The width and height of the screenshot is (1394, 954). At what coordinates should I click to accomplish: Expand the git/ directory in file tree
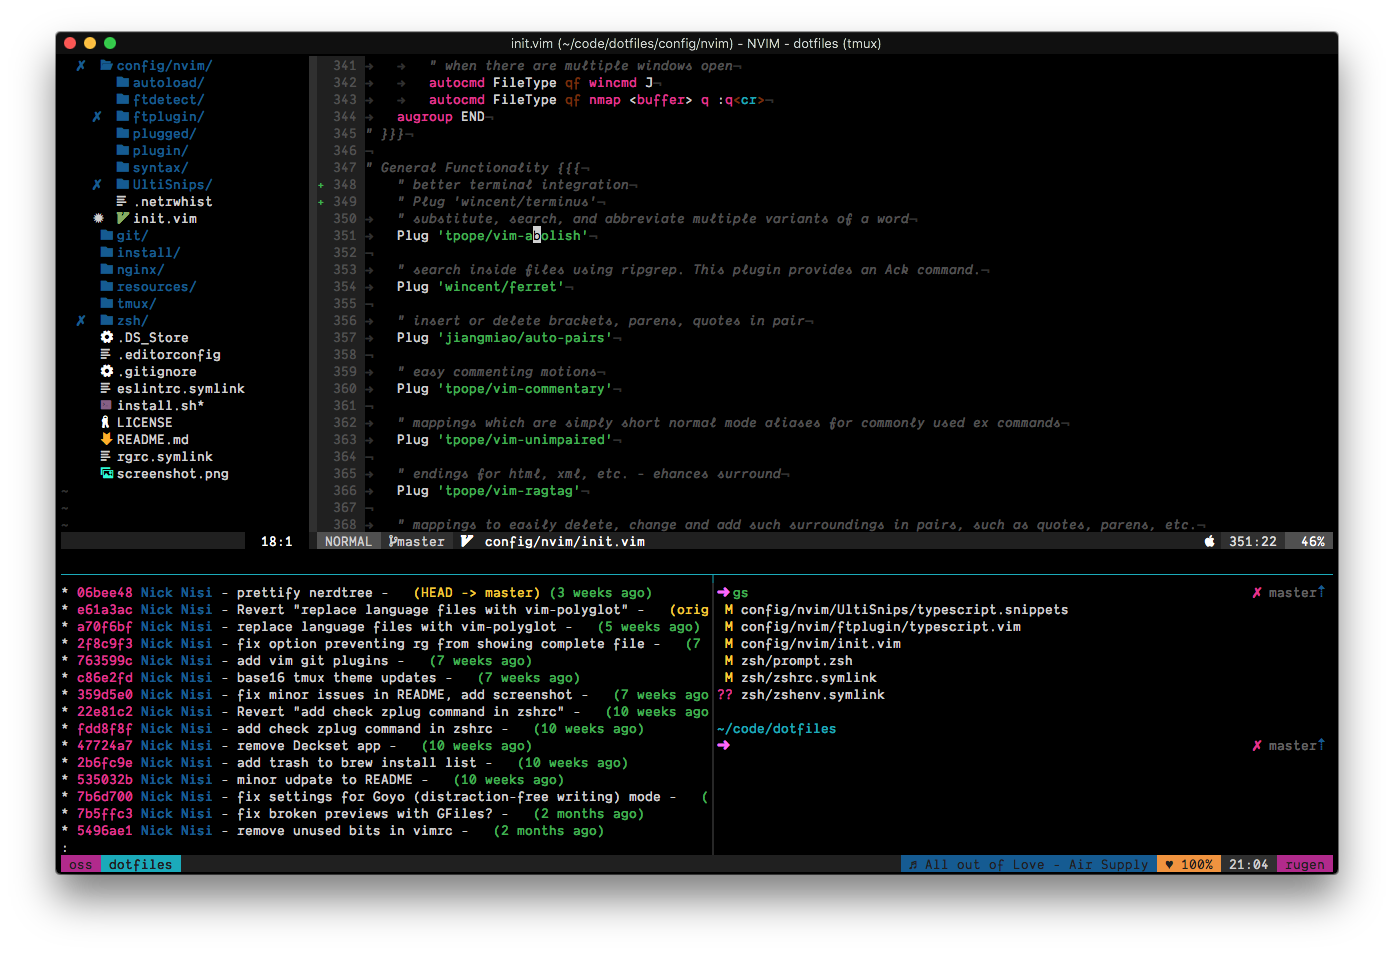132,236
